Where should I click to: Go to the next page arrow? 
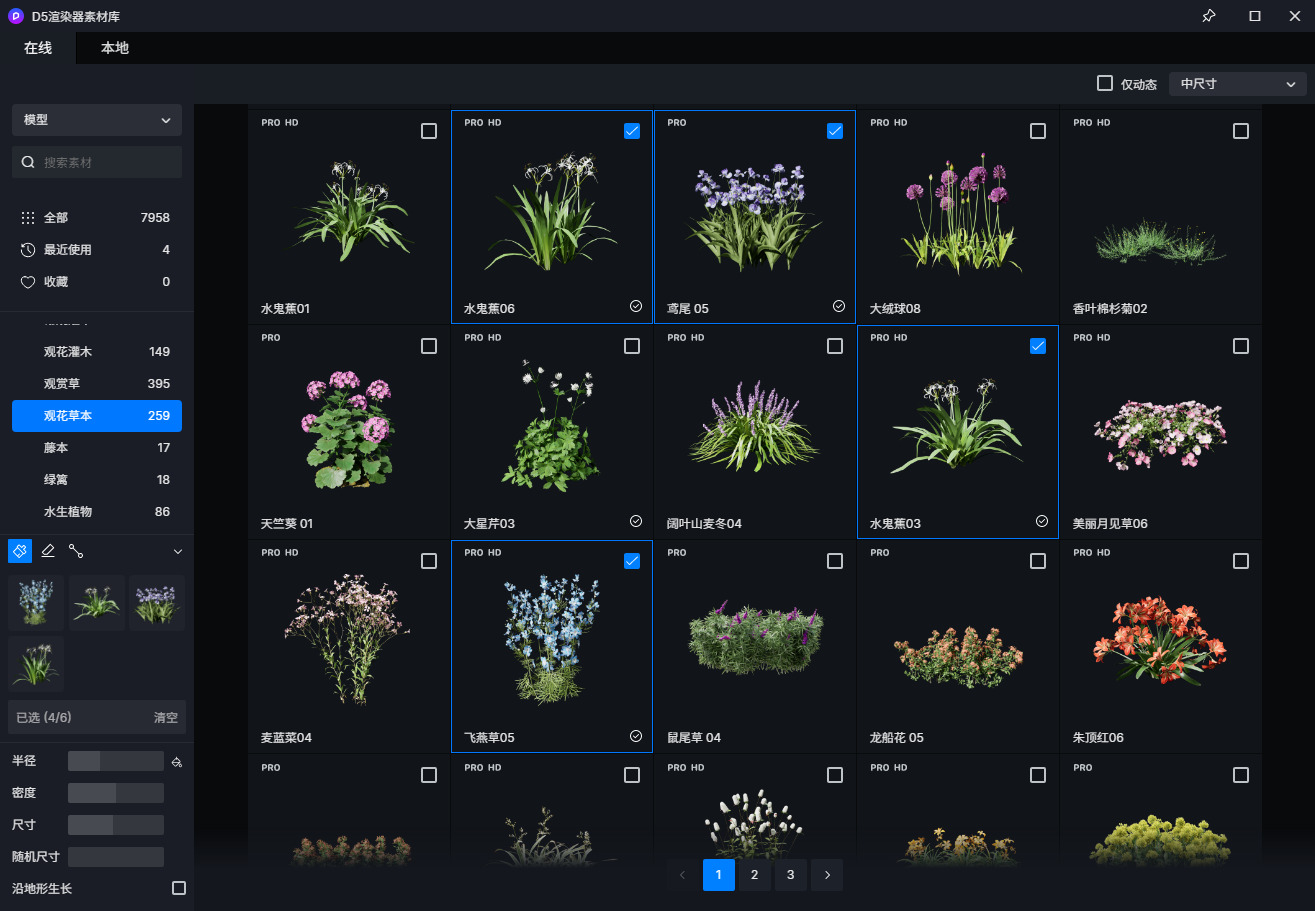[x=827, y=875]
